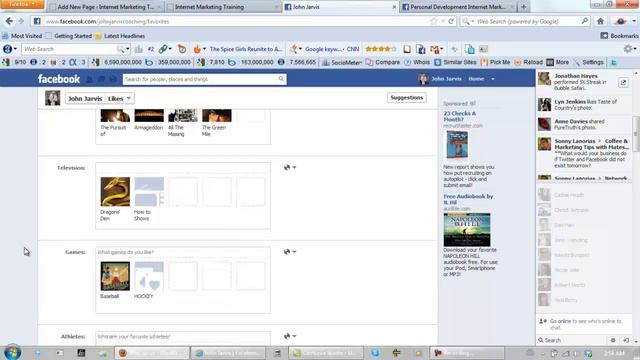Click Anne Davies ticker story
640x360 pixels.
tap(584, 124)
